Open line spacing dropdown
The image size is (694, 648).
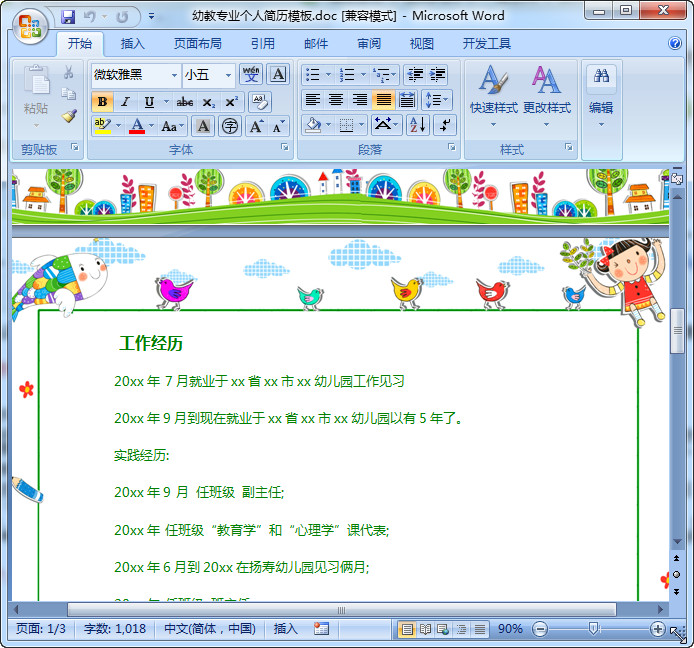pos(437,100)
